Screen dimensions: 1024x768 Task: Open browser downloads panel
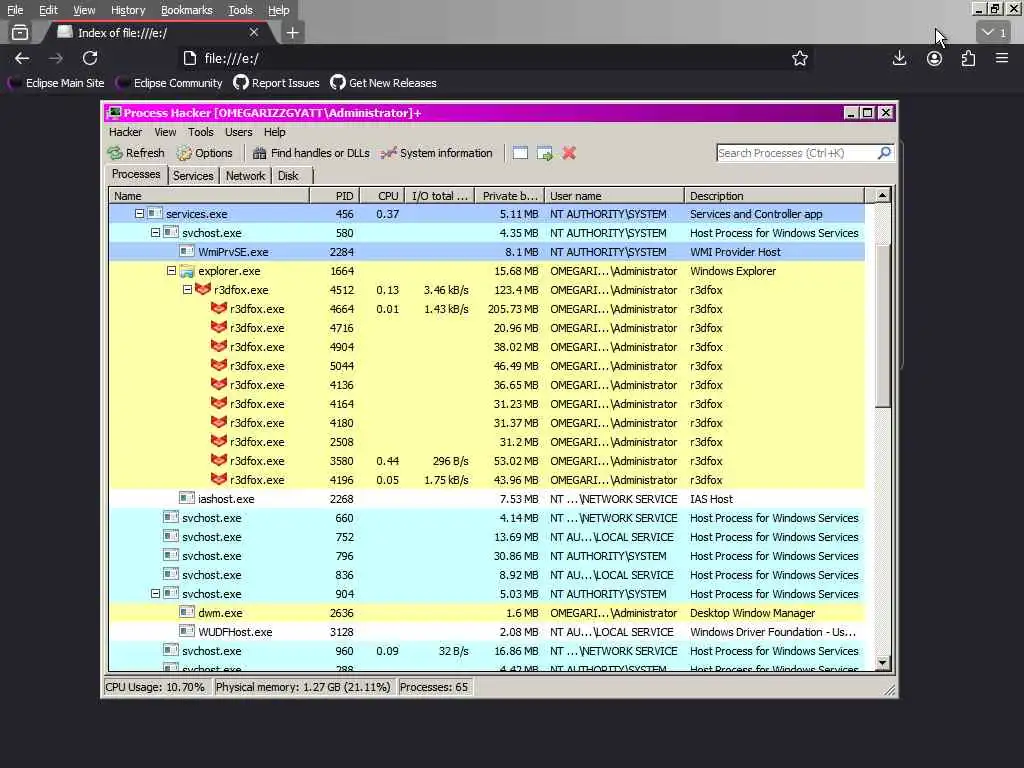tap(899, 58)
